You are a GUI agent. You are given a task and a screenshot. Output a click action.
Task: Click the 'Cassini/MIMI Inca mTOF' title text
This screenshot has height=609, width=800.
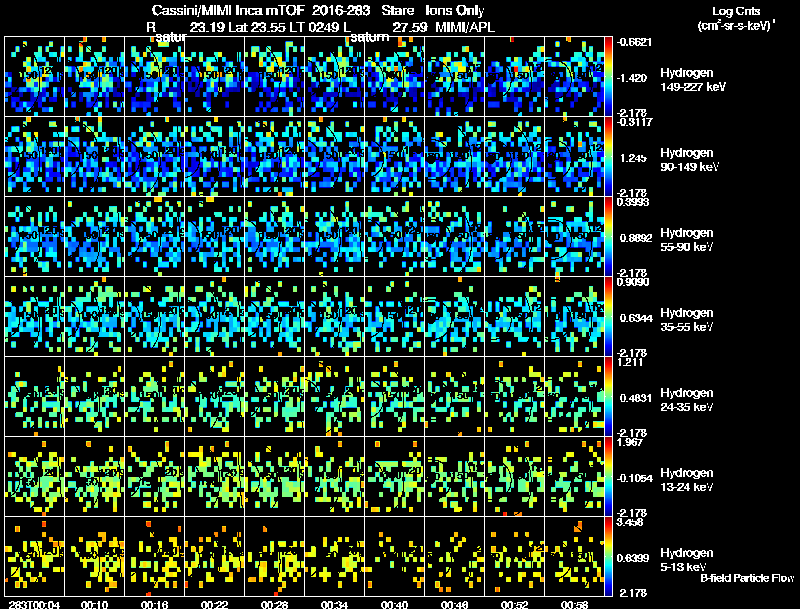[228, 10]
